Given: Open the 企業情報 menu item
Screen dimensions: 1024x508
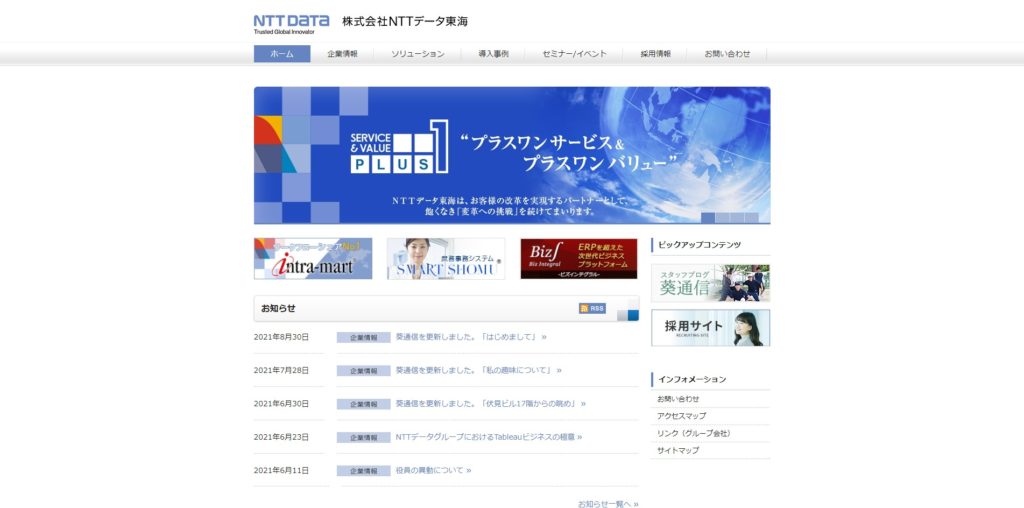Looking at the screenshot, I should 342,54.
